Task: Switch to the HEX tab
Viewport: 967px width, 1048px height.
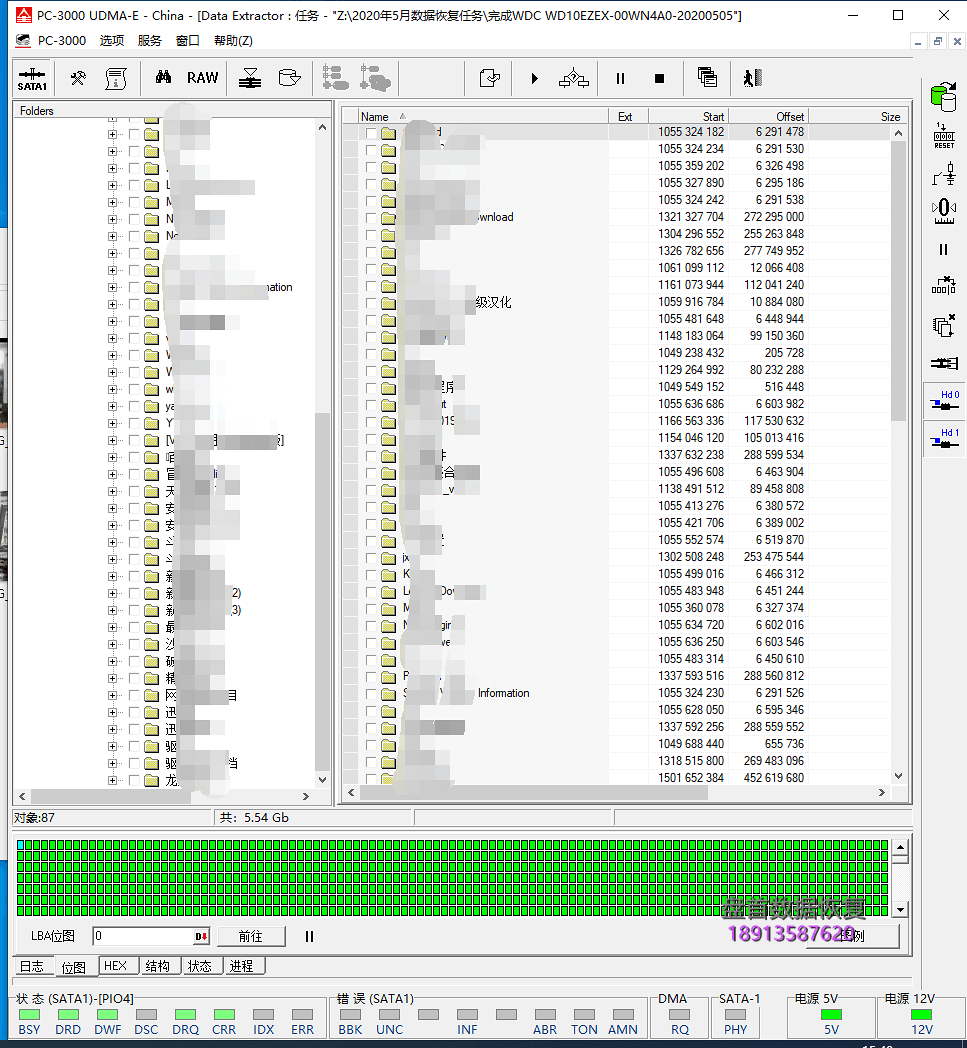Action: pos(116,966)
